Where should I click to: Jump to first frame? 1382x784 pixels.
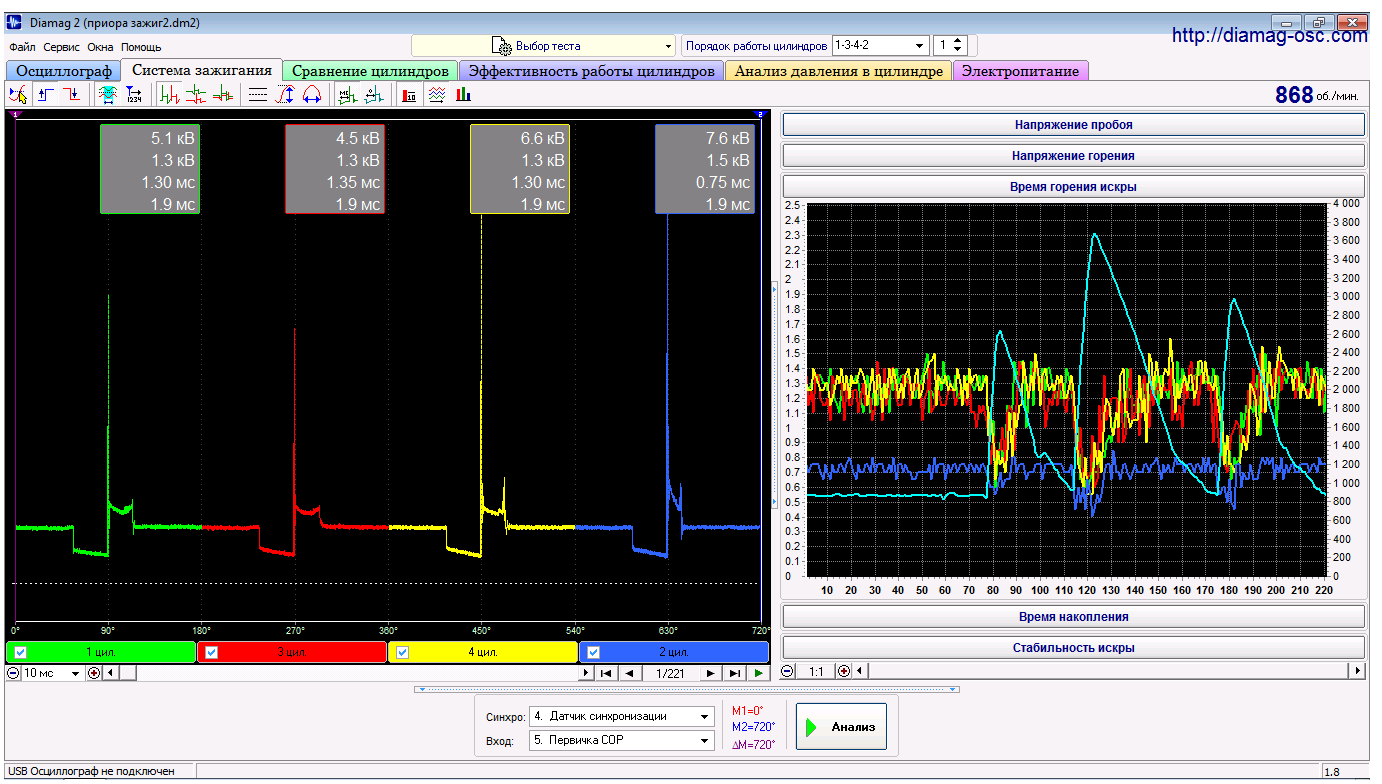coord(606,673)
